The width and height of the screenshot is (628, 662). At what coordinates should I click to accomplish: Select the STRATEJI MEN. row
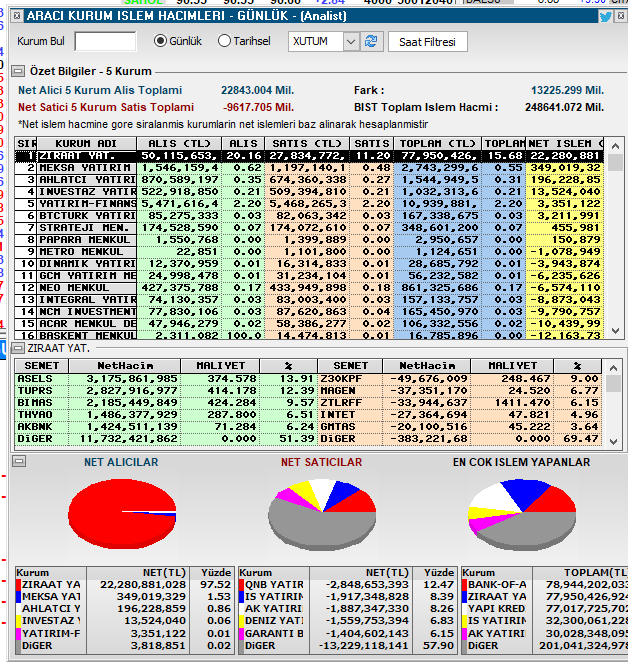point(309,228)
